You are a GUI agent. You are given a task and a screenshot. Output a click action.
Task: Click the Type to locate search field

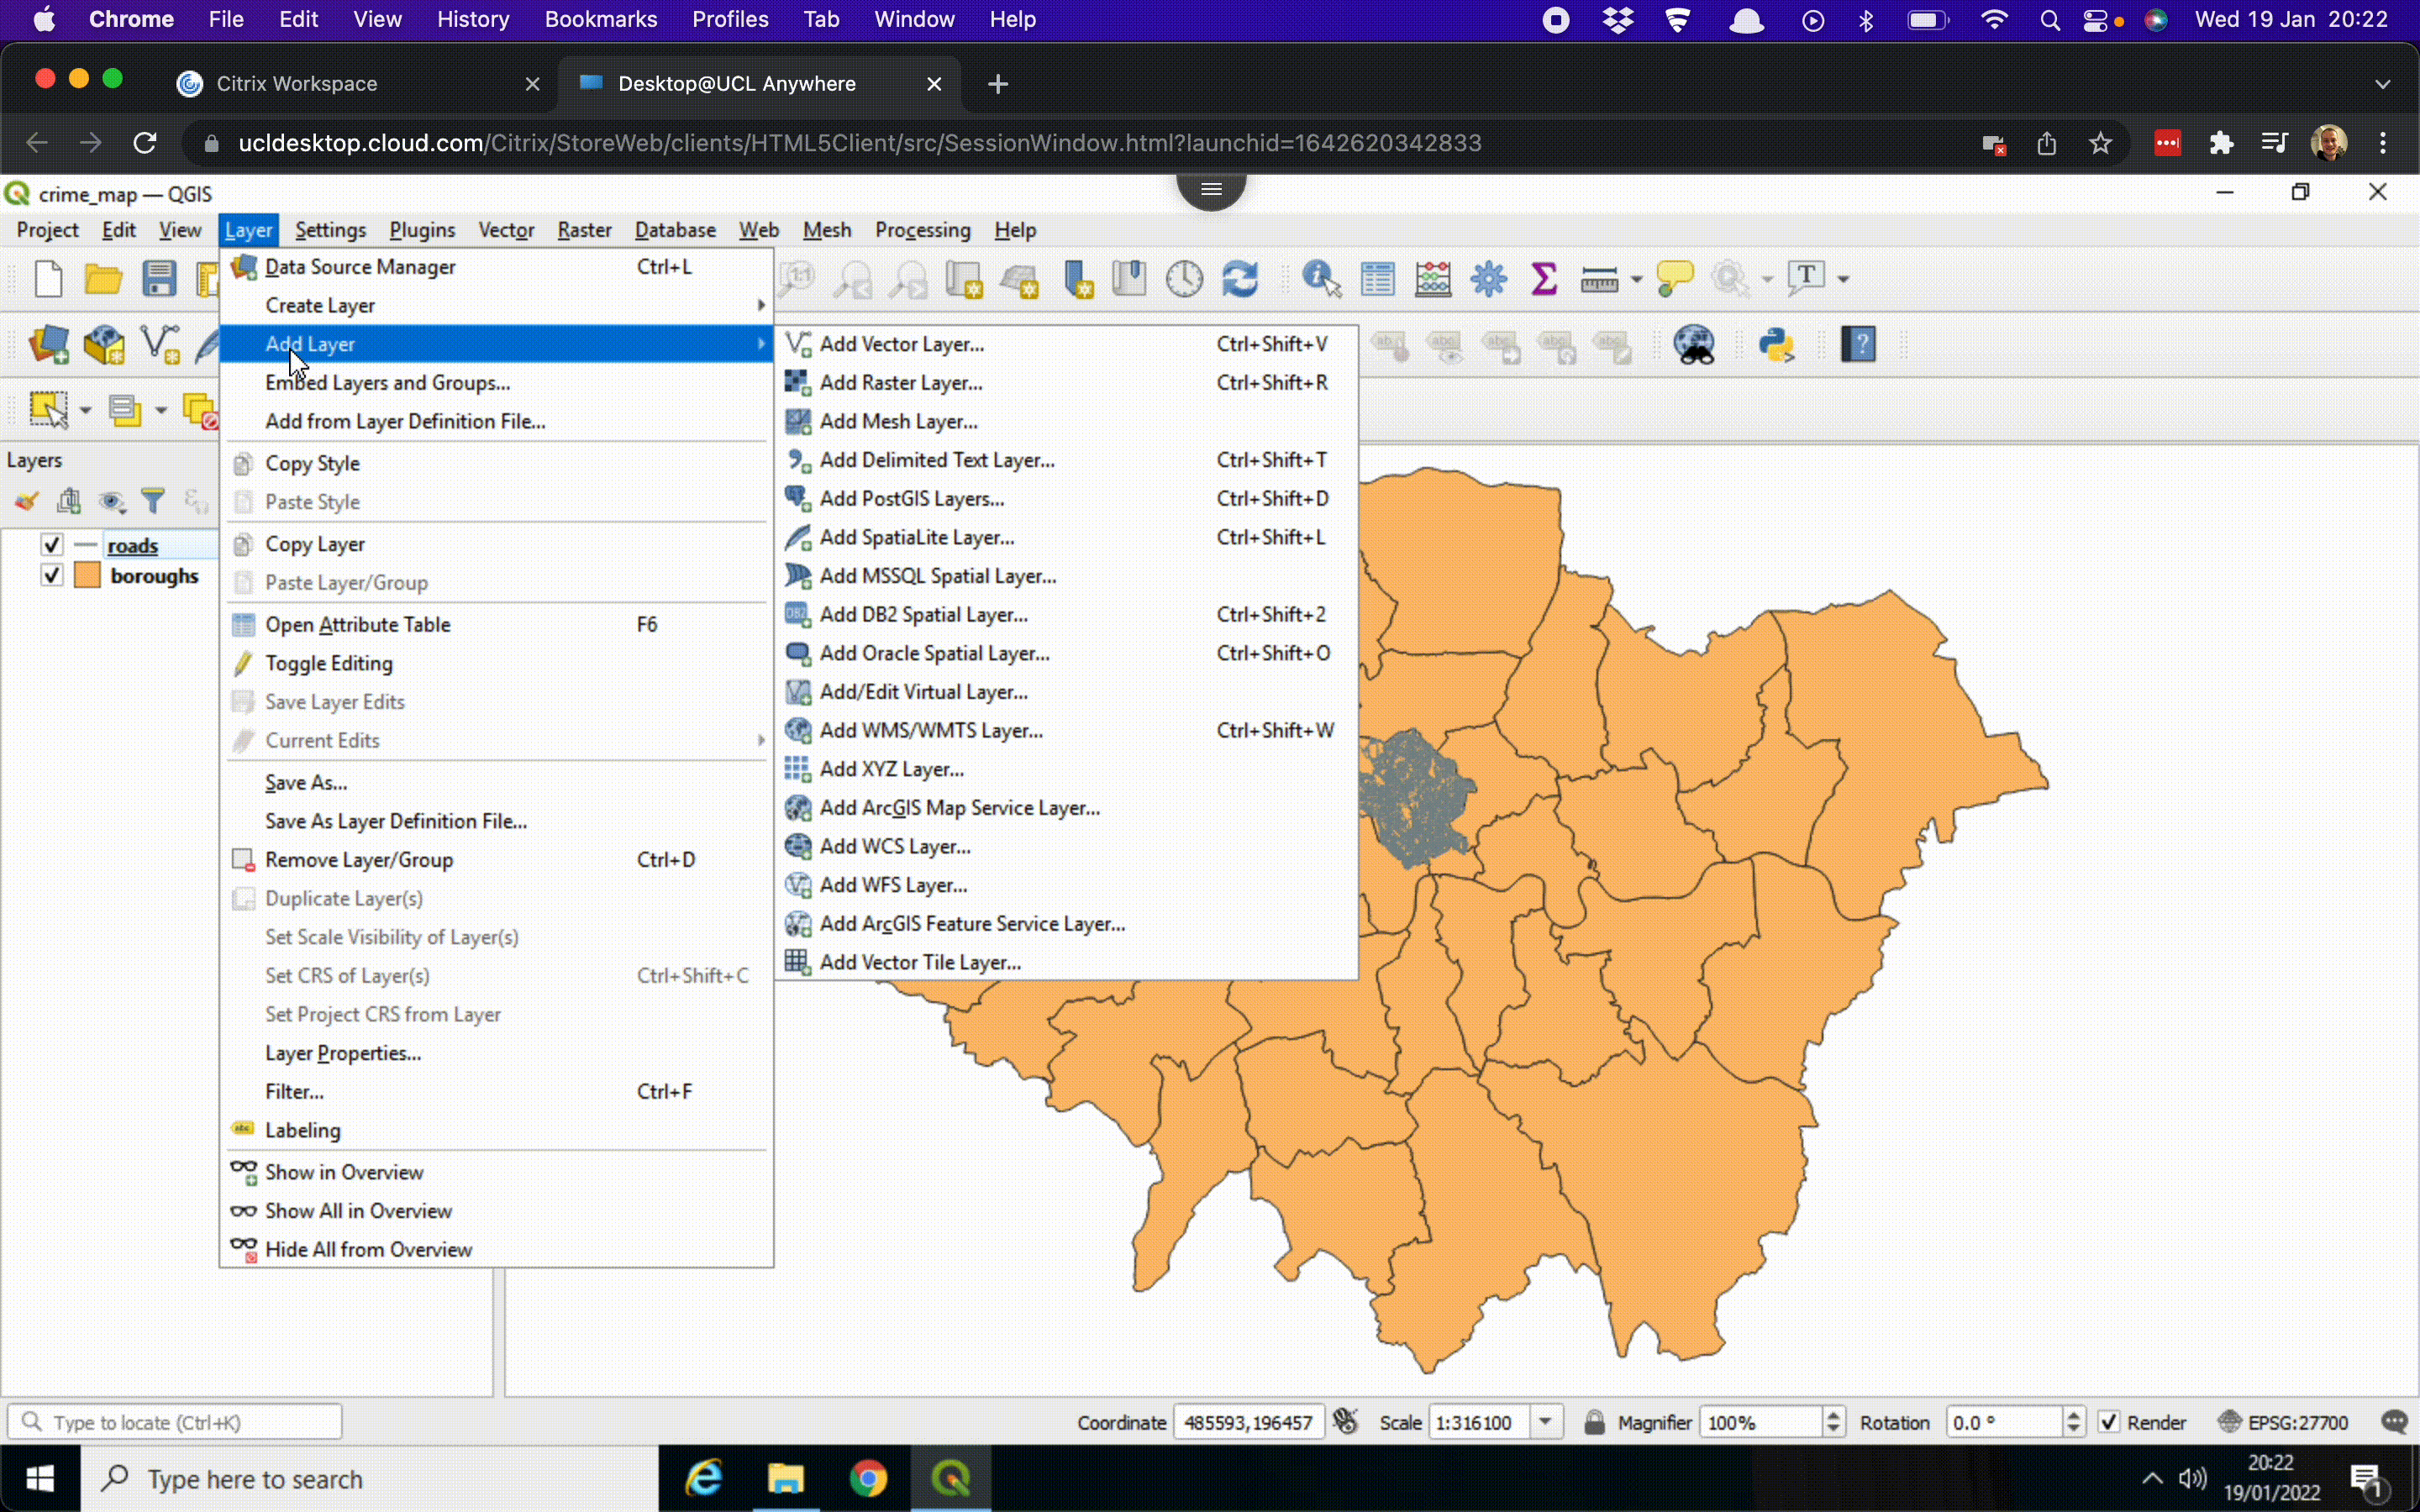175,1421
